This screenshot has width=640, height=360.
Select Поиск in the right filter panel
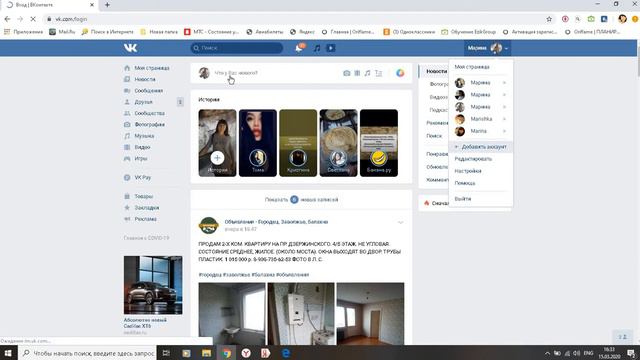pyautogui.click(x=434, y=136)
